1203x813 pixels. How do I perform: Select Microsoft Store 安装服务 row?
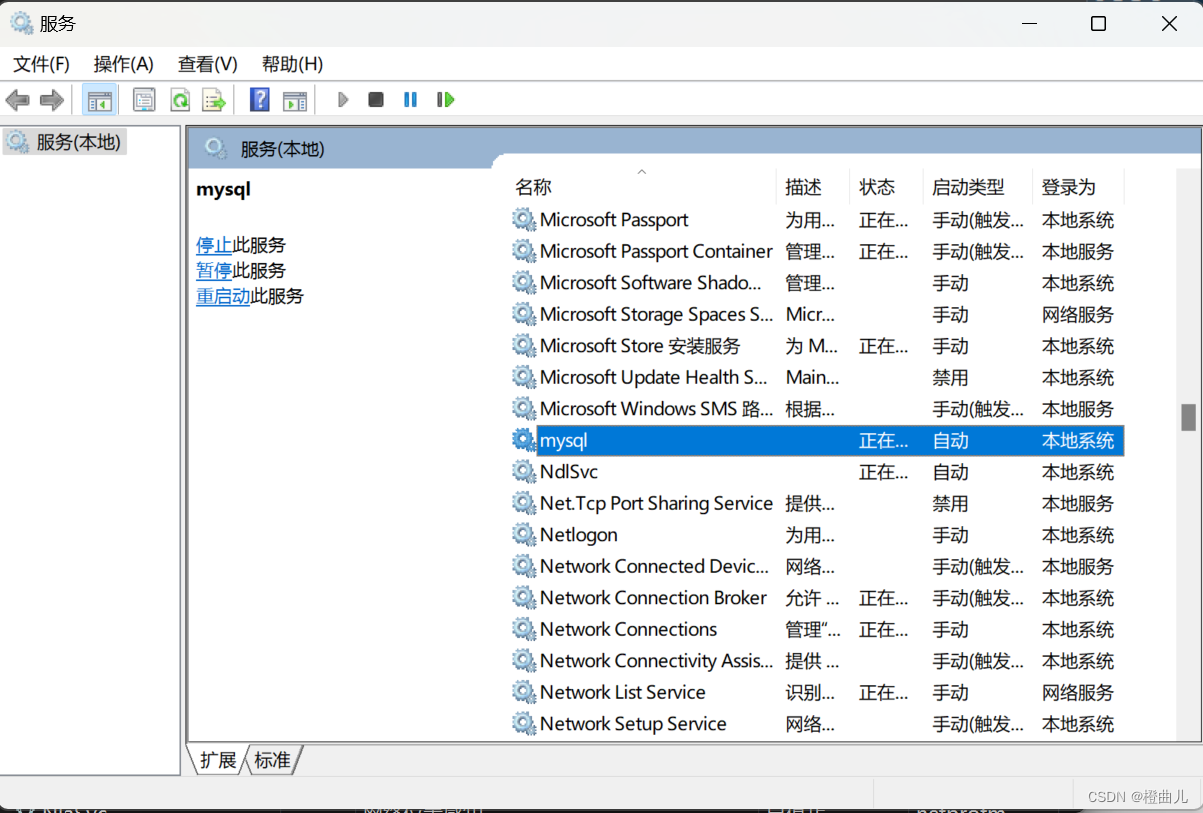816,346
